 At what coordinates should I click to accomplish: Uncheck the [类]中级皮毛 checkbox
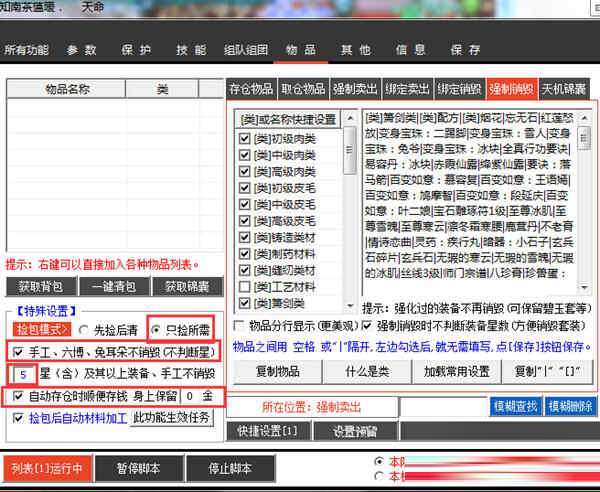click(245, 204)
